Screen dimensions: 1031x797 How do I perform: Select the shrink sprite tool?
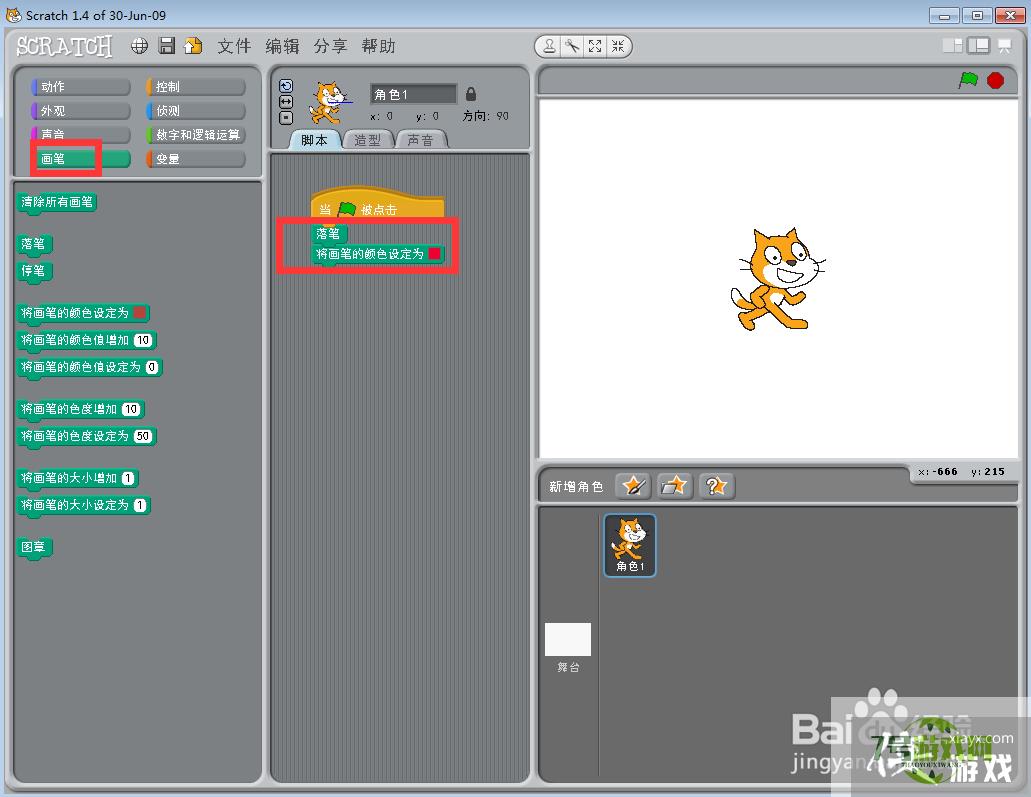618,45
